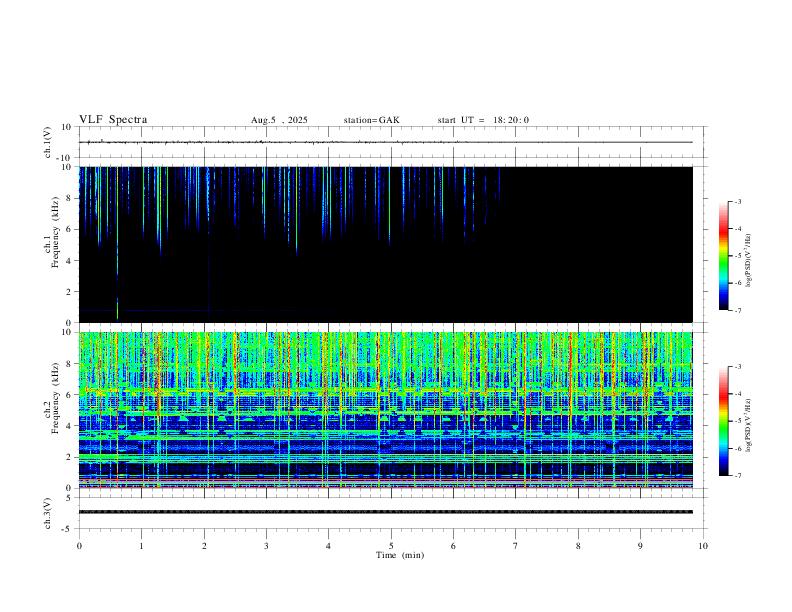Click the "-3" tick on the ch.1 colorbar
Viewport: 792px width, 612px height.
pos(737,201)
